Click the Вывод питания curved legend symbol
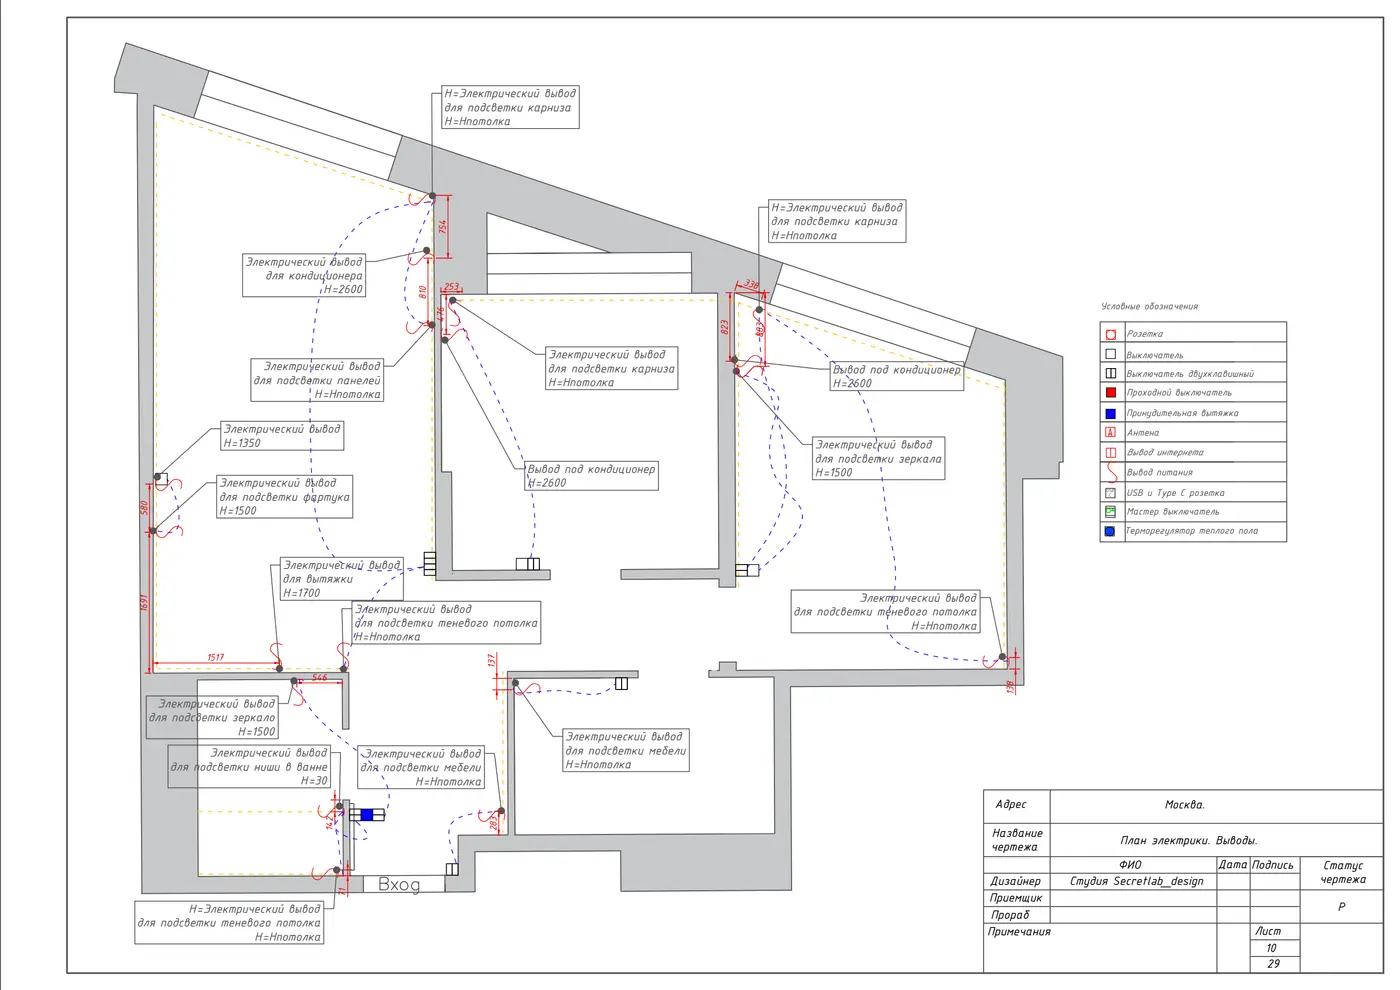Image resolution: width=1400 pixels, height=990 pixels. coord(1110,472)
